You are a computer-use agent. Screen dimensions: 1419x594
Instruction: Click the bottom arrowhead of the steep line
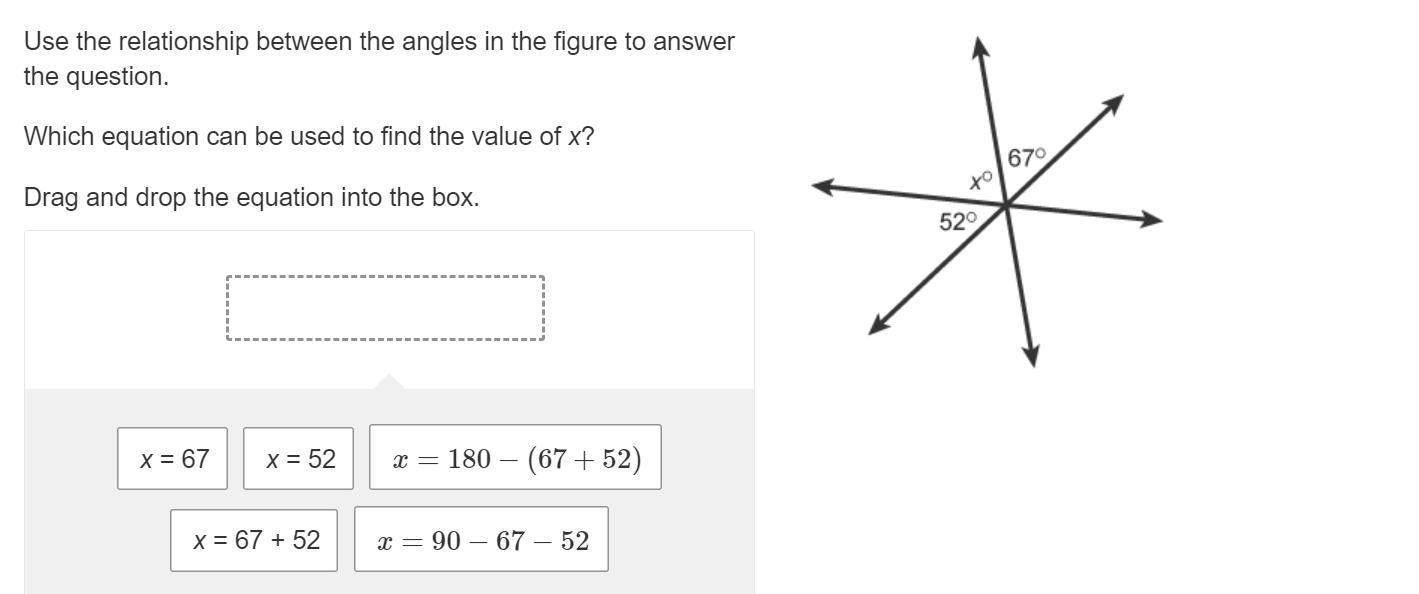(1032, 357)
